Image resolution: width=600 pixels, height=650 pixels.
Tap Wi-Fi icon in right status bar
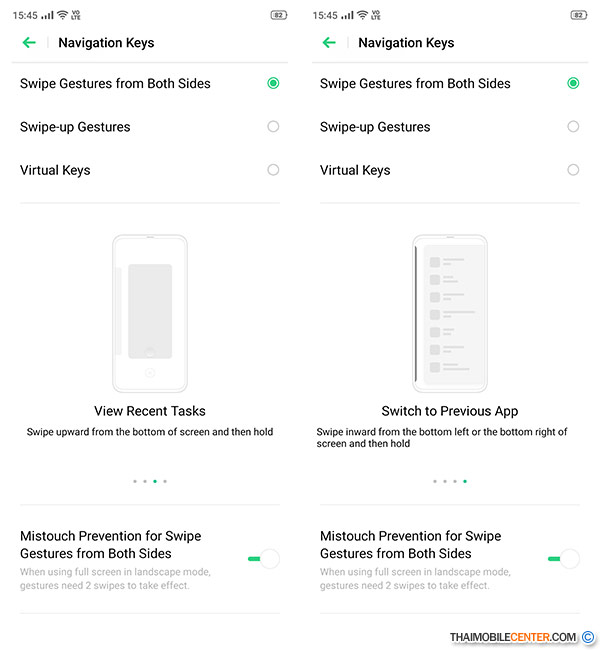click(362, 16)
